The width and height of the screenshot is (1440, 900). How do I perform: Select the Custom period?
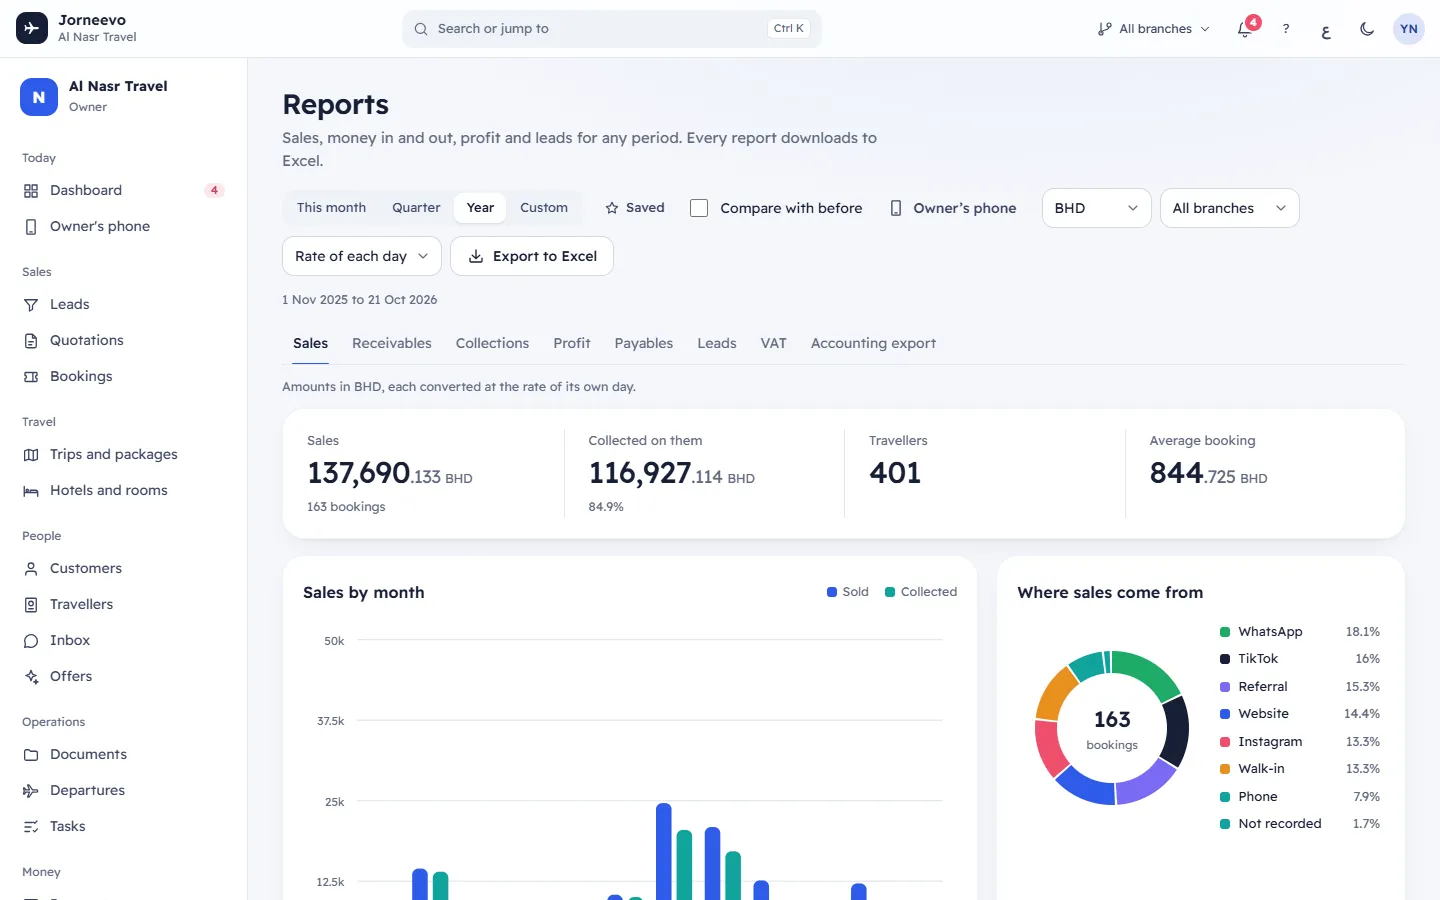(544, 208)
